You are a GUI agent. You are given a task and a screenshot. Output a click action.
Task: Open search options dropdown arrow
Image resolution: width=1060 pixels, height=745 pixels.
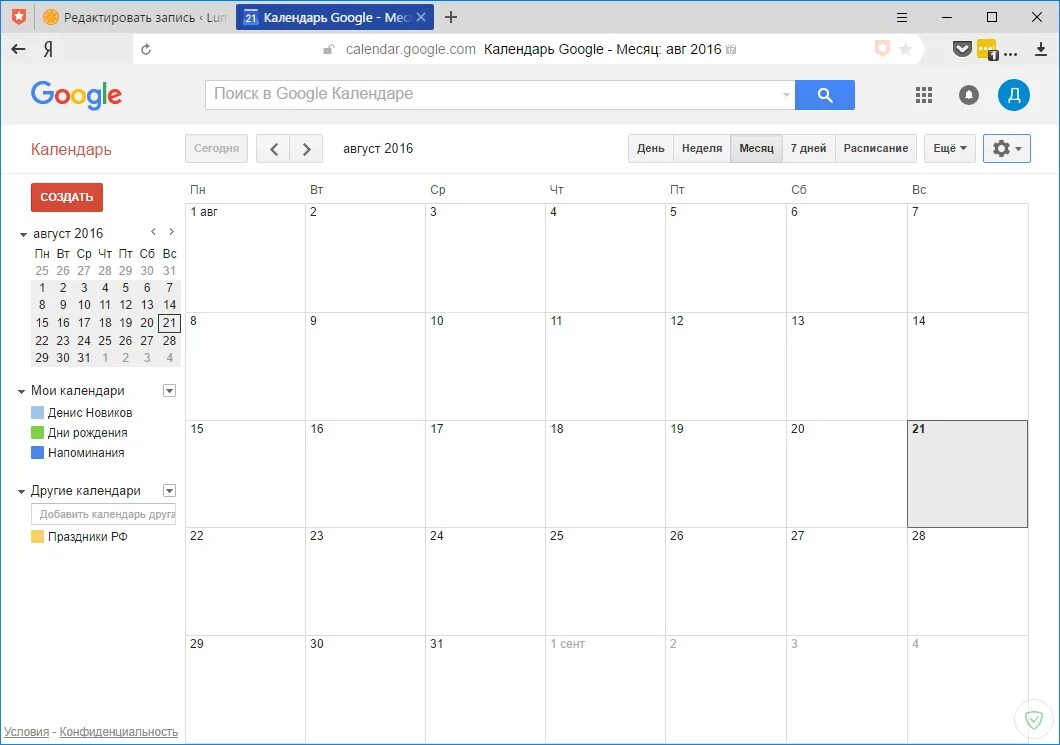click(786, 95)
